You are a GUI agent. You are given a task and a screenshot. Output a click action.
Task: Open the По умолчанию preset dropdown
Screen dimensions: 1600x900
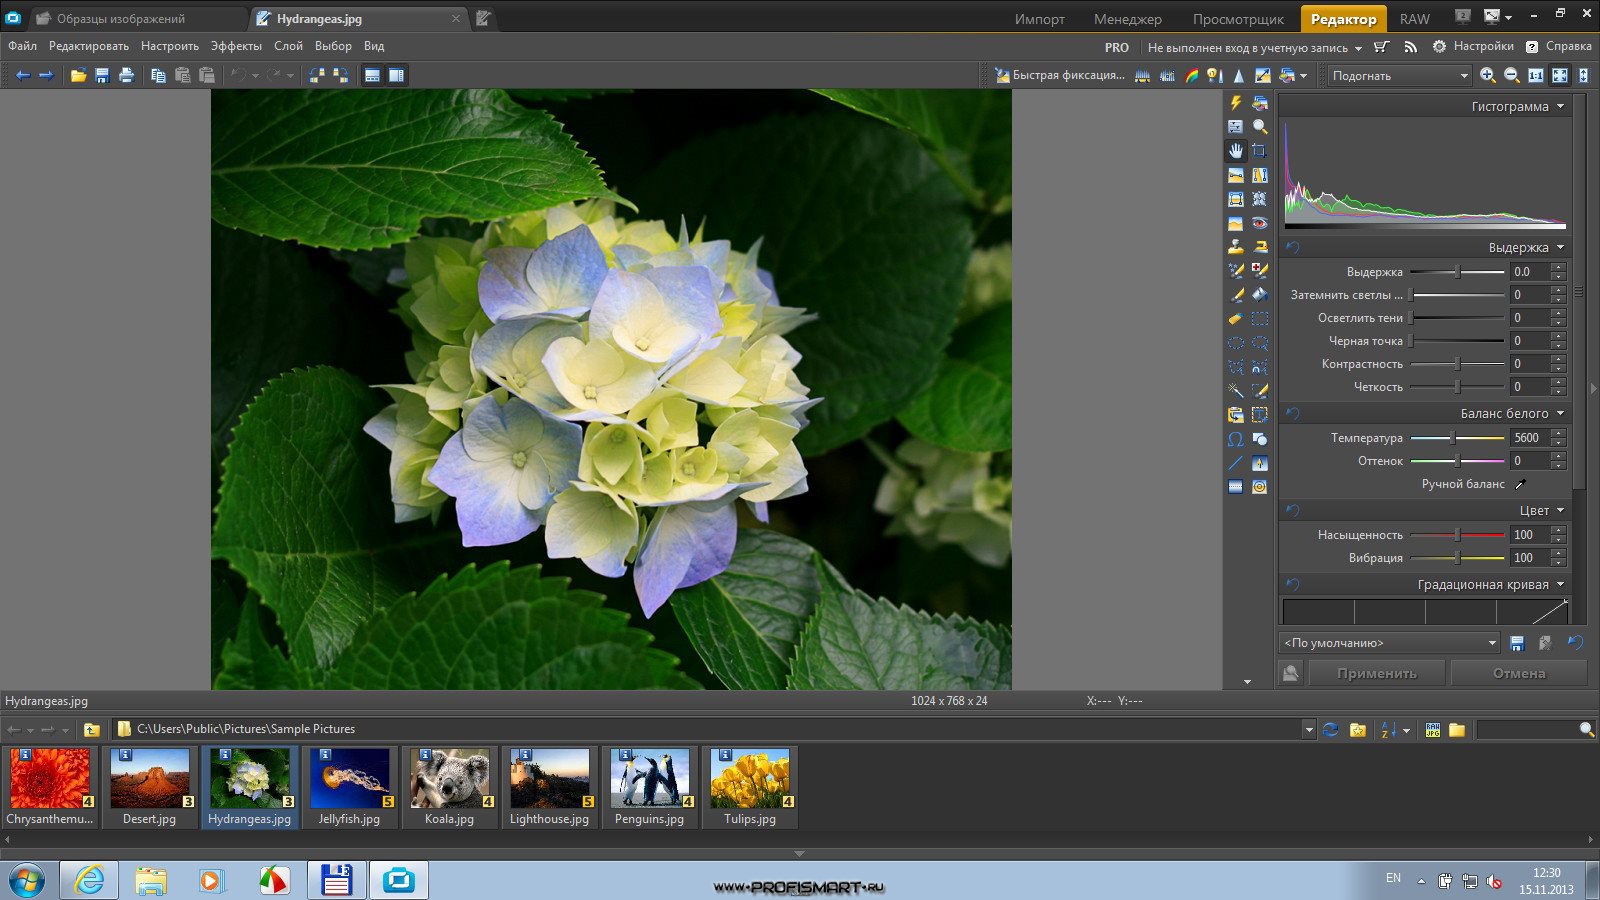pos(1390,643)
